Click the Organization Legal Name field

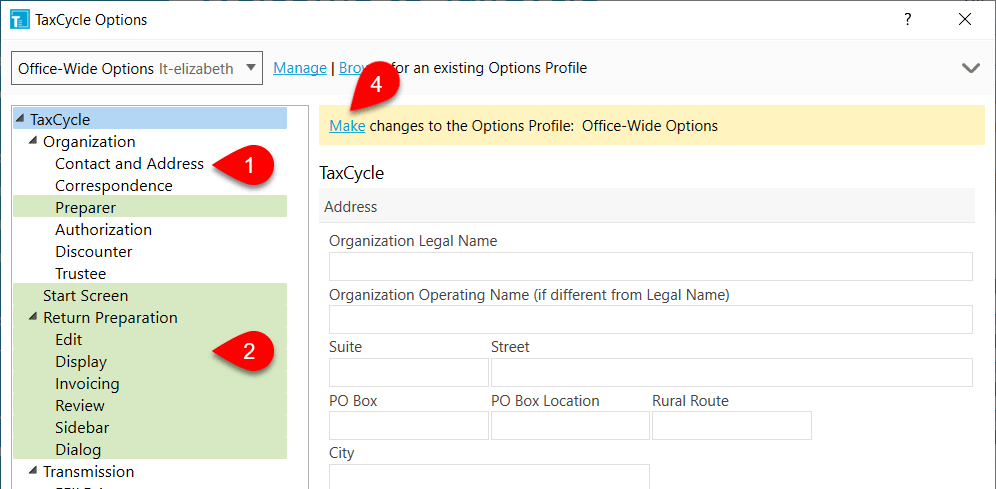click(x=650, y=267)
